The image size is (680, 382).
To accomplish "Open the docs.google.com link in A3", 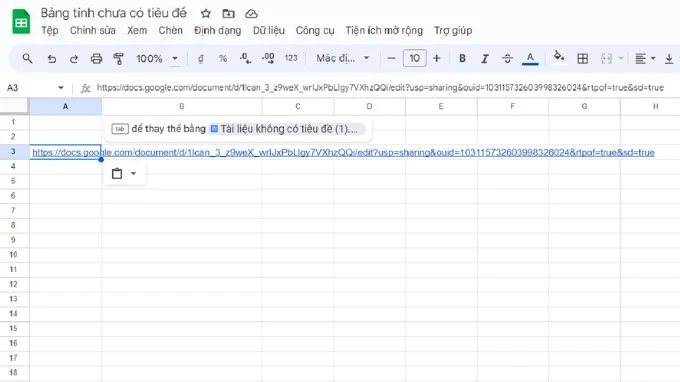I will (343, 152).
